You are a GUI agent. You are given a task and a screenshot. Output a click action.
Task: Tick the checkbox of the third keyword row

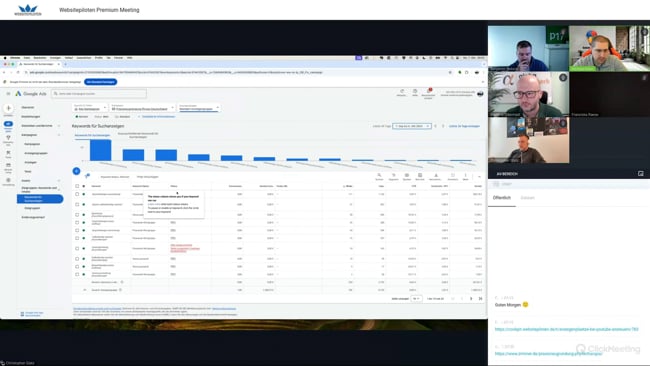tap(77, 215)
